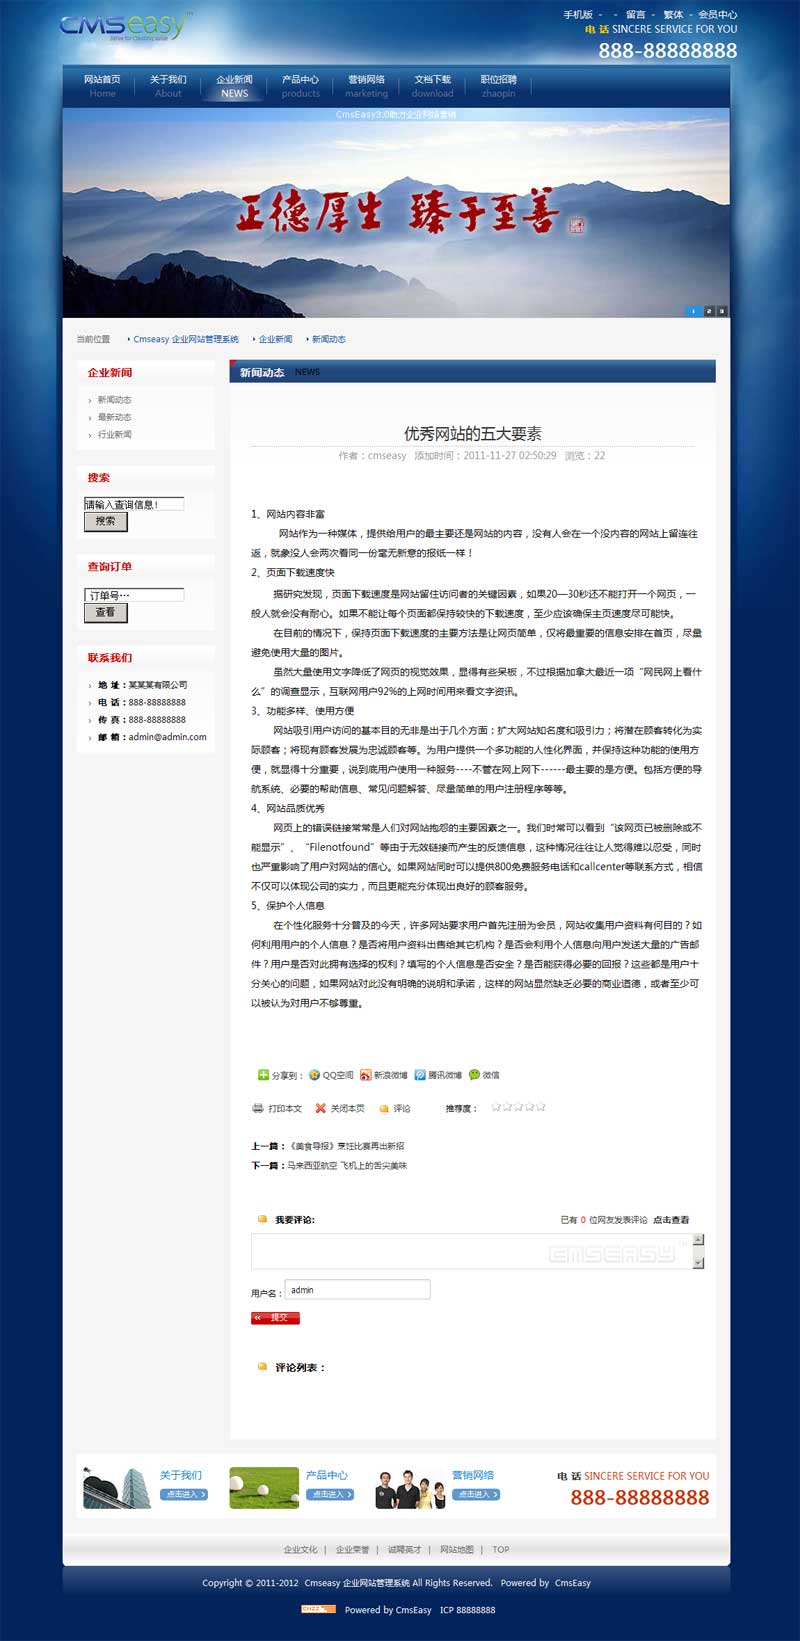Screen dimensions: 800x1641
Task: Select banner slide 2 indicator
Action: (709, 311)
